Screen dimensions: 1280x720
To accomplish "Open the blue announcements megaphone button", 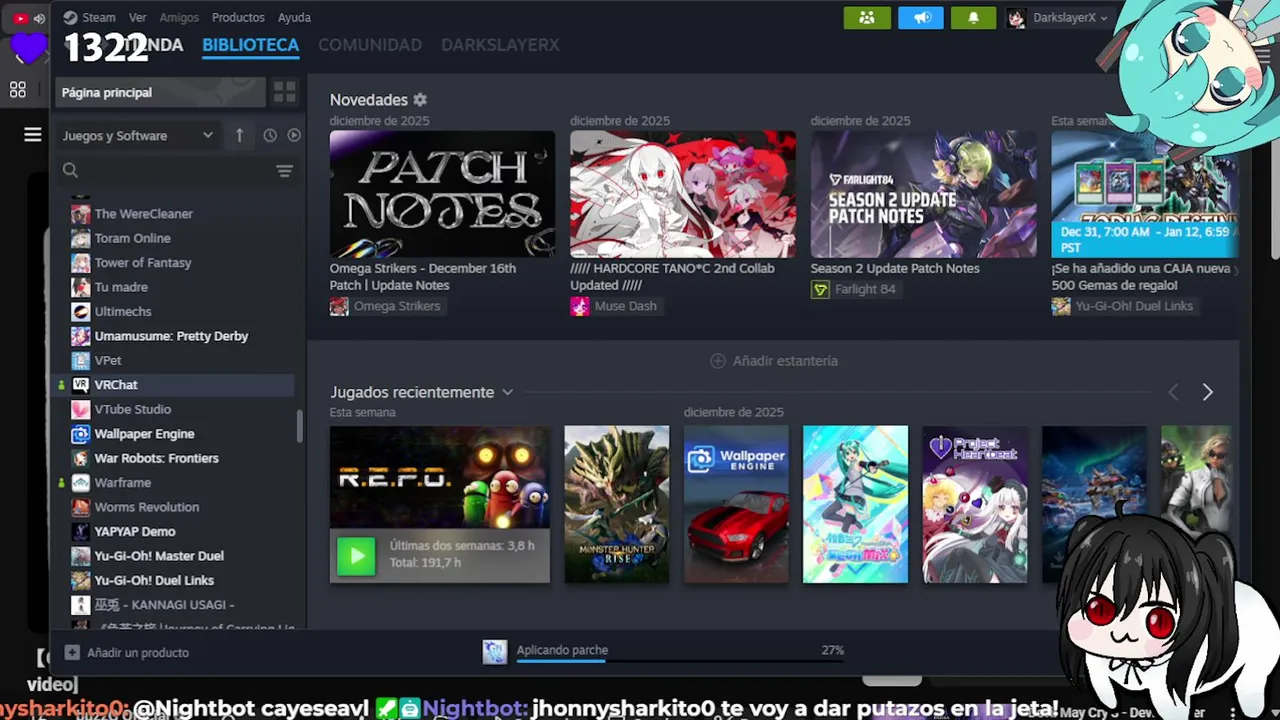I will pos(921,18).
